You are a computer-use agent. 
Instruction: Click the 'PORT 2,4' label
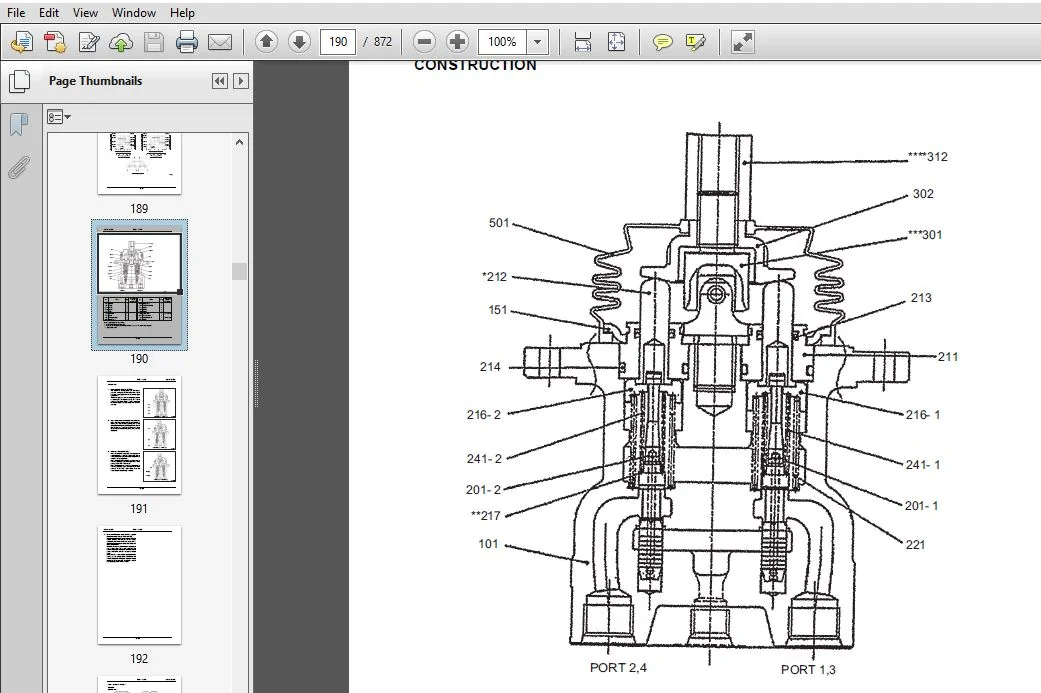(618, 667)
